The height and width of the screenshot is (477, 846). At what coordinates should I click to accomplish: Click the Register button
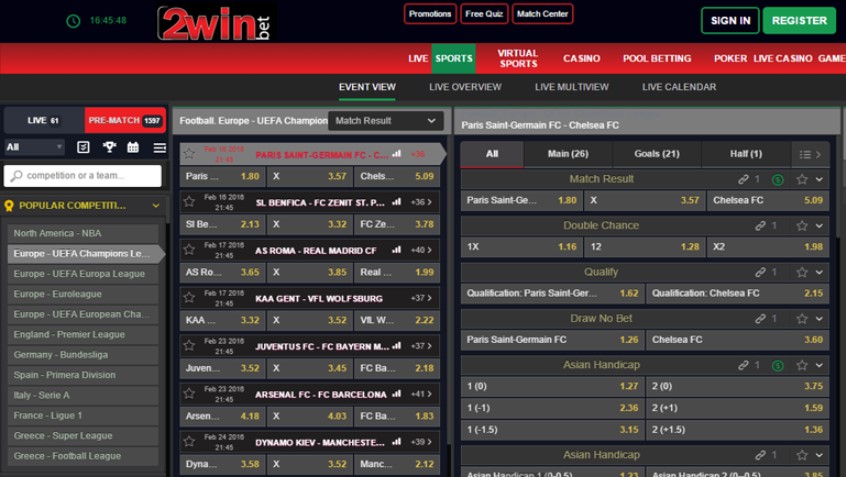click(799, 21)
